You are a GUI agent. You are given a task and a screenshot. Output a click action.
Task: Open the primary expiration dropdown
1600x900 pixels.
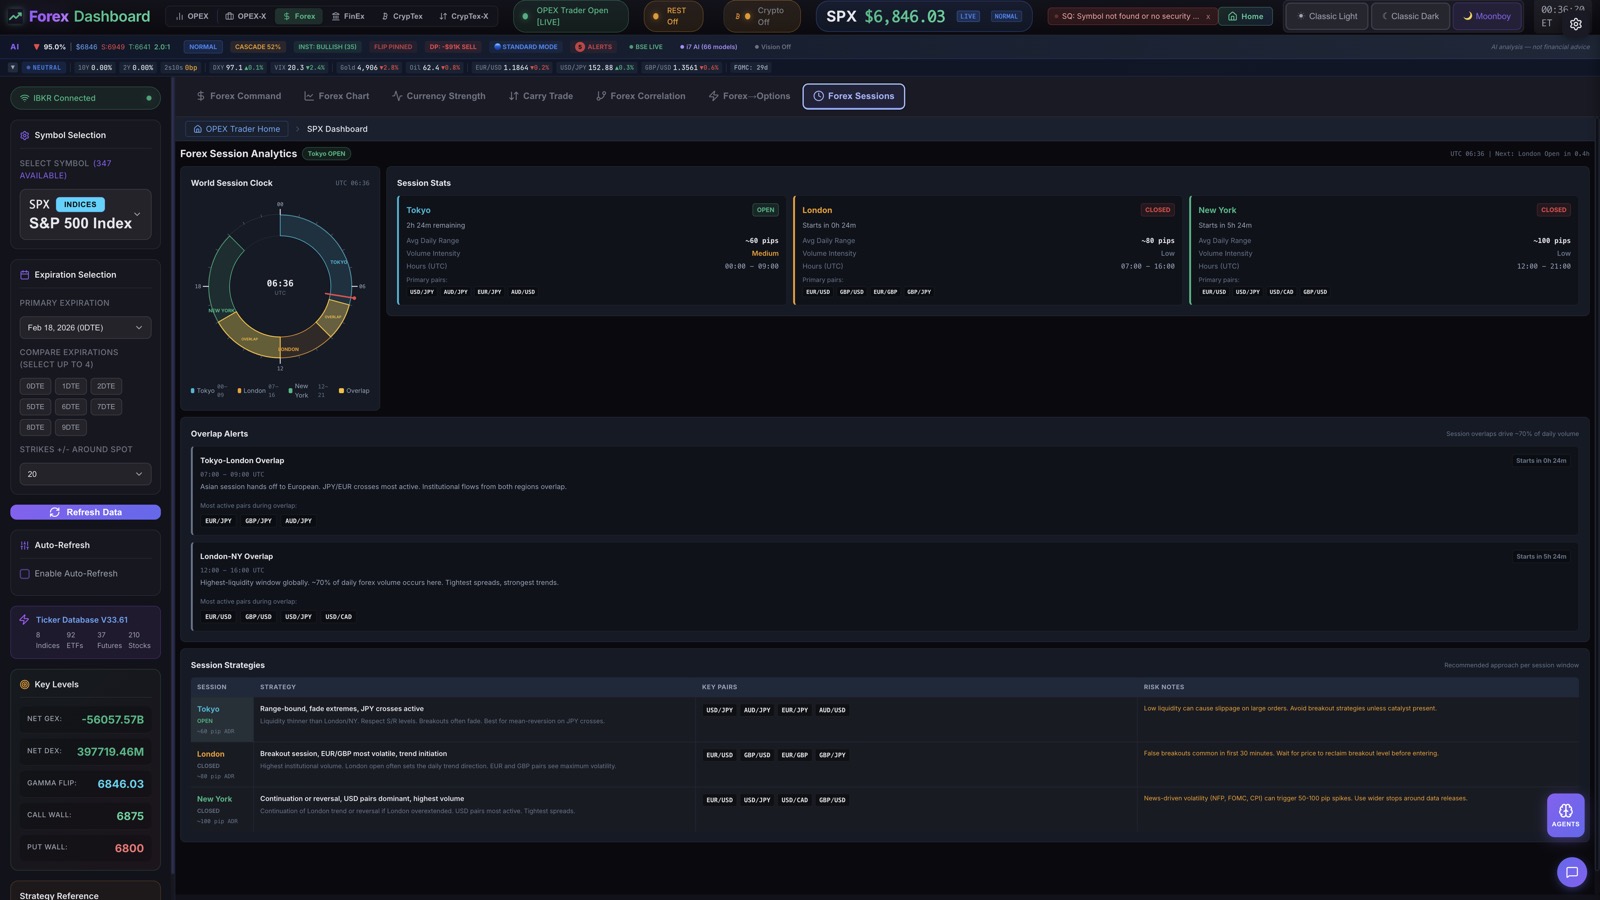click(85, 328)
